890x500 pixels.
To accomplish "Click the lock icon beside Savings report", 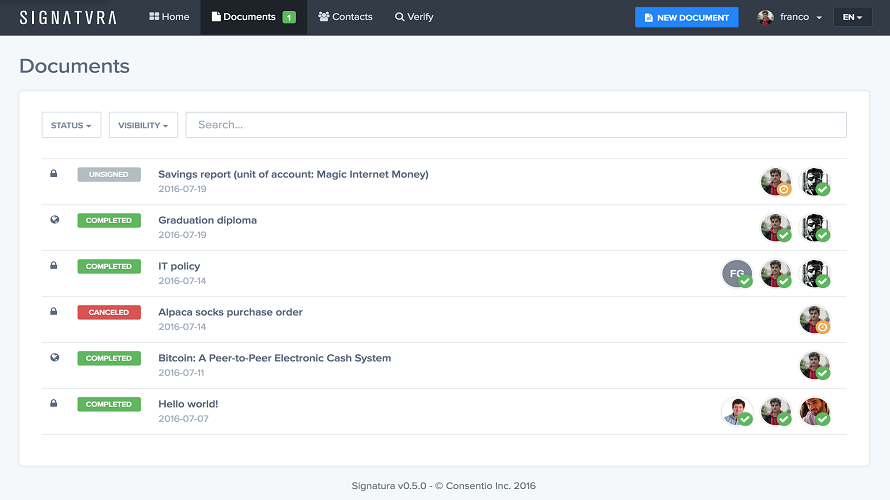I will pos(54,174).
